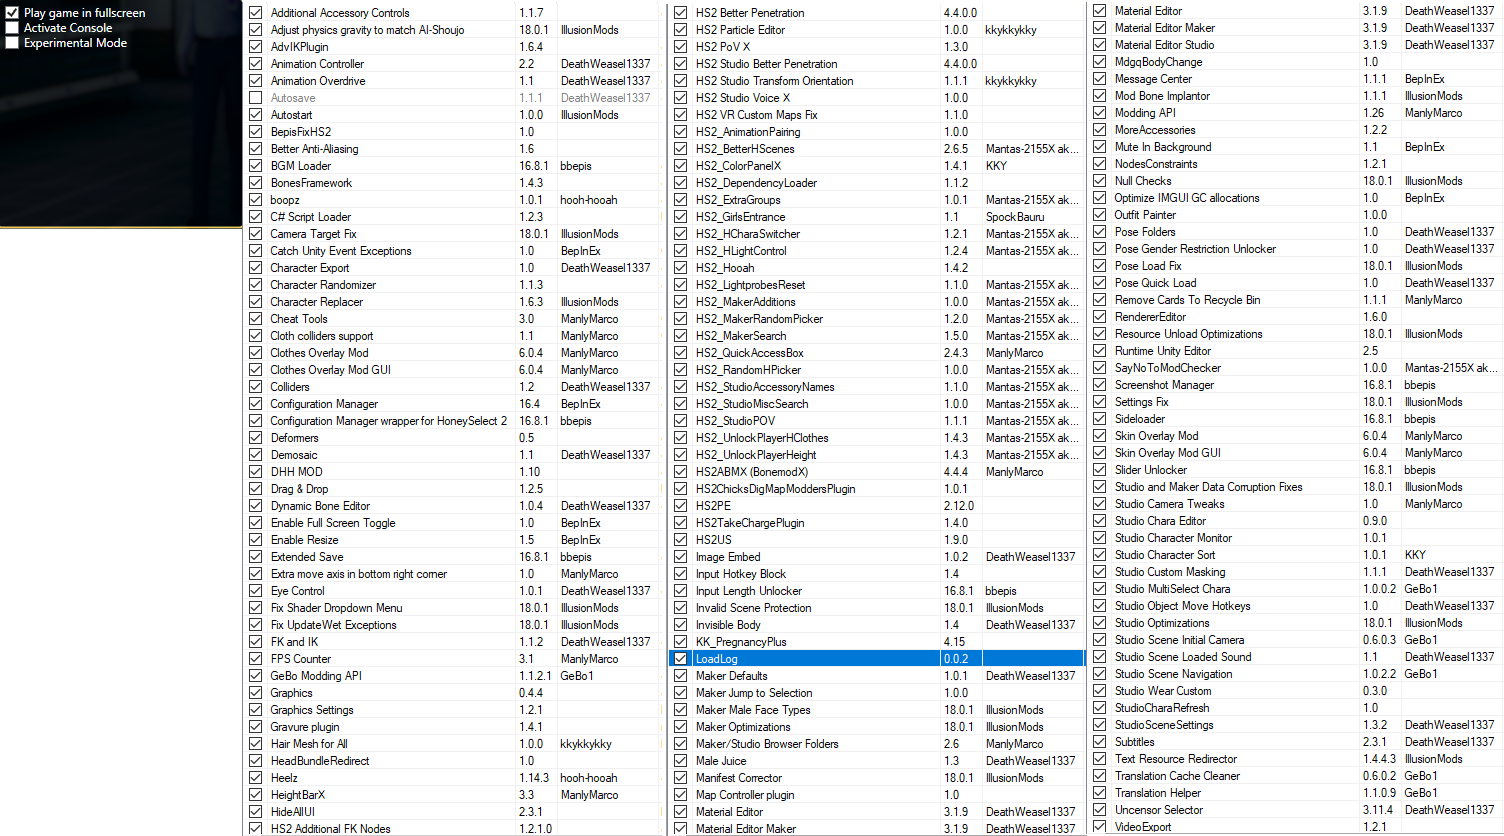Select the HeightBarX plugin row
This screenshot has height=836, width=1504.
click(x=455, y=795)
